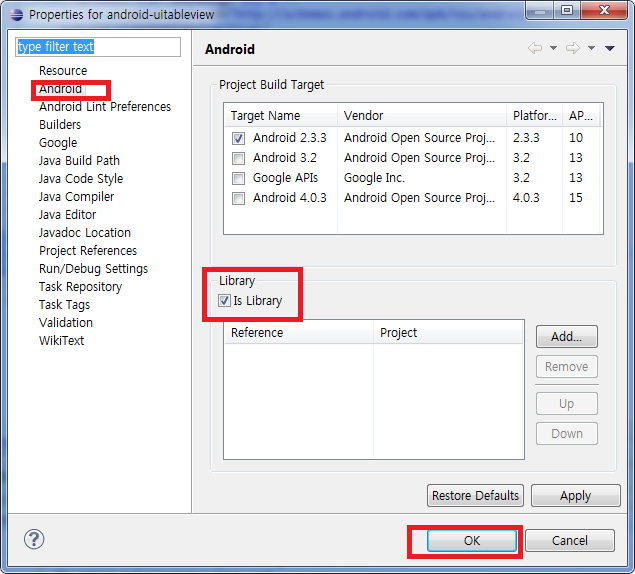This screenshot has height=574, width=635.
Task: Open Javadoc Location page
Action: click(x=85, y=233)
